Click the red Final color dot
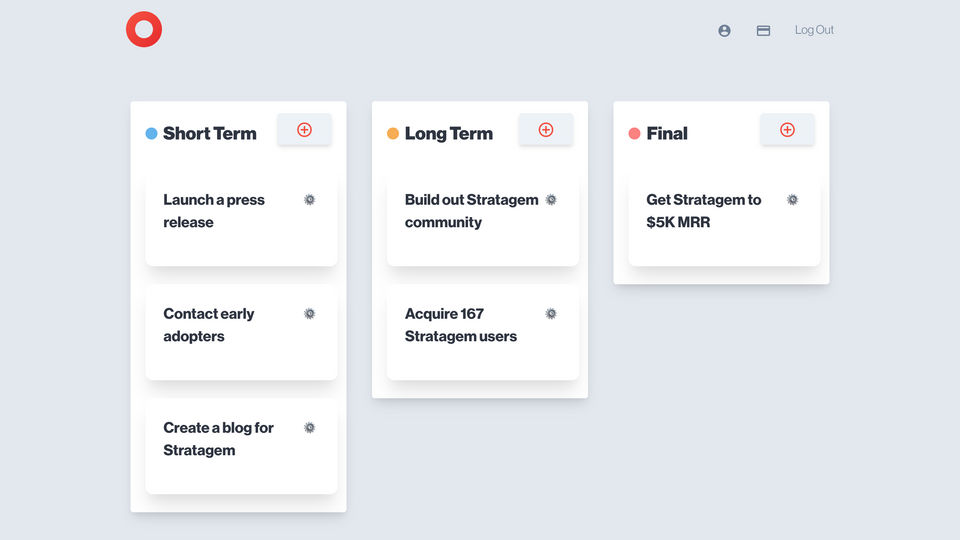 pos(634,133)
